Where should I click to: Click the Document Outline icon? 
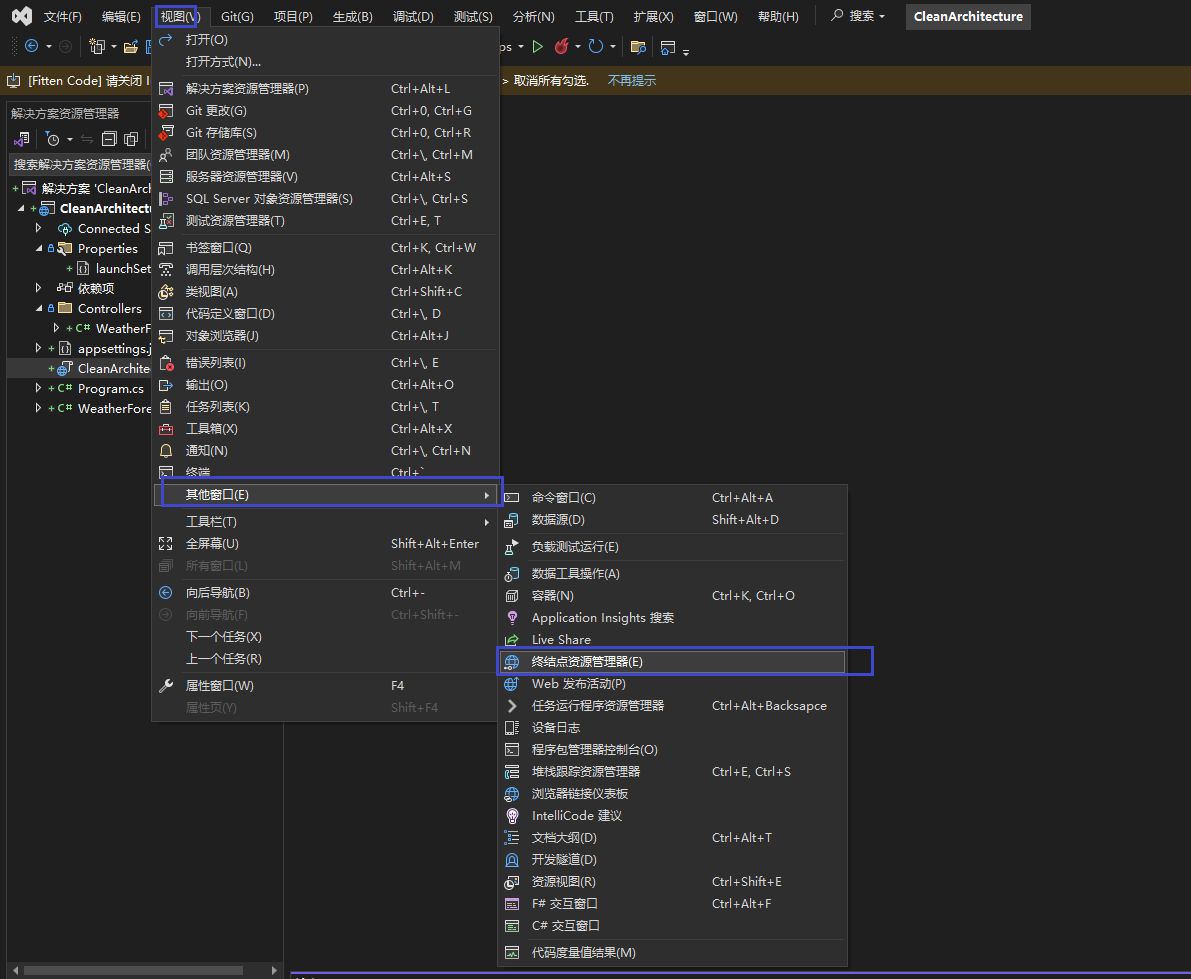[x=512, y=838]
